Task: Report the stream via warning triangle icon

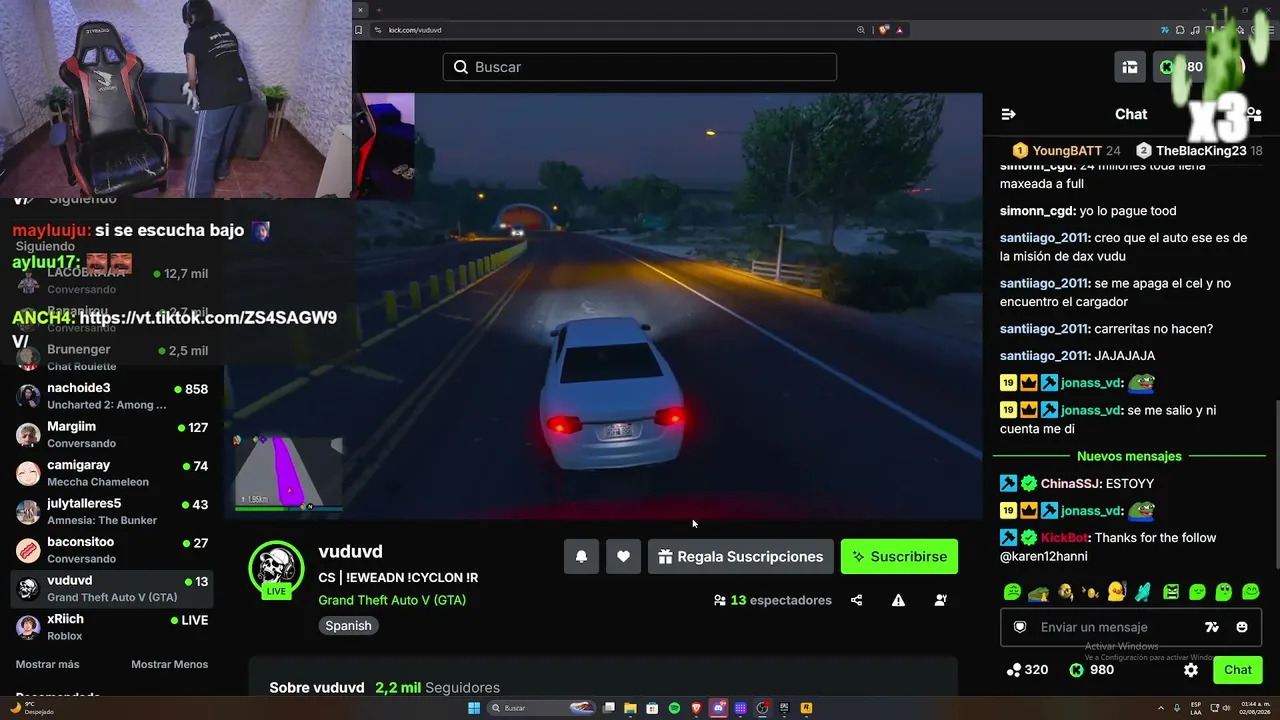Action: click(898, 600)
